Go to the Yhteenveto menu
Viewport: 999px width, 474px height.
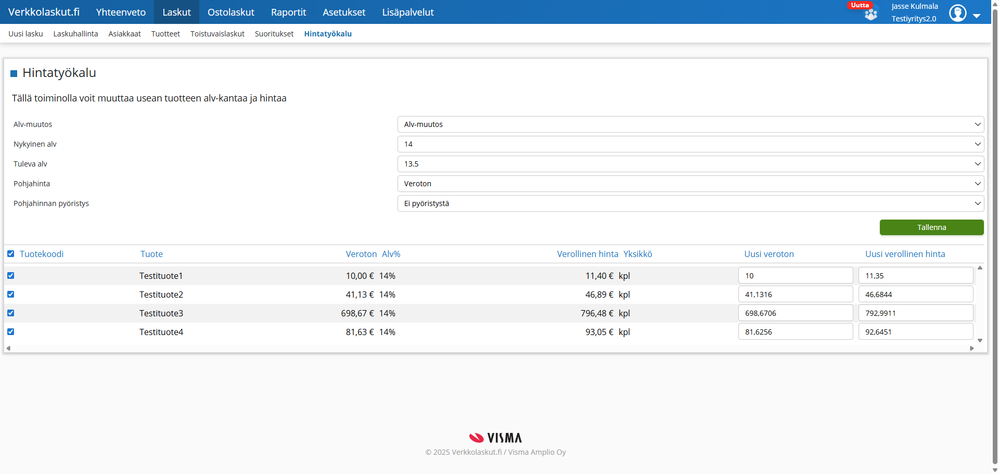click(x=120, y=12)
